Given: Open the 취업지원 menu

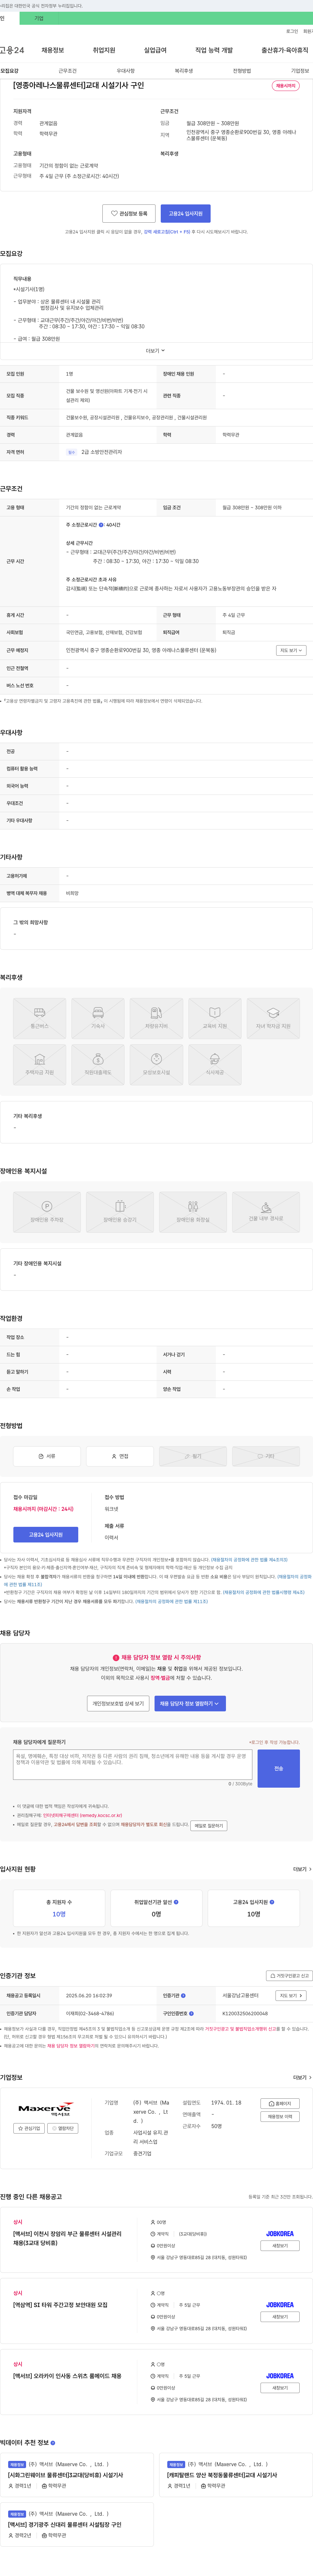Looking at the screenshot, I should click(x=104, y=50).
